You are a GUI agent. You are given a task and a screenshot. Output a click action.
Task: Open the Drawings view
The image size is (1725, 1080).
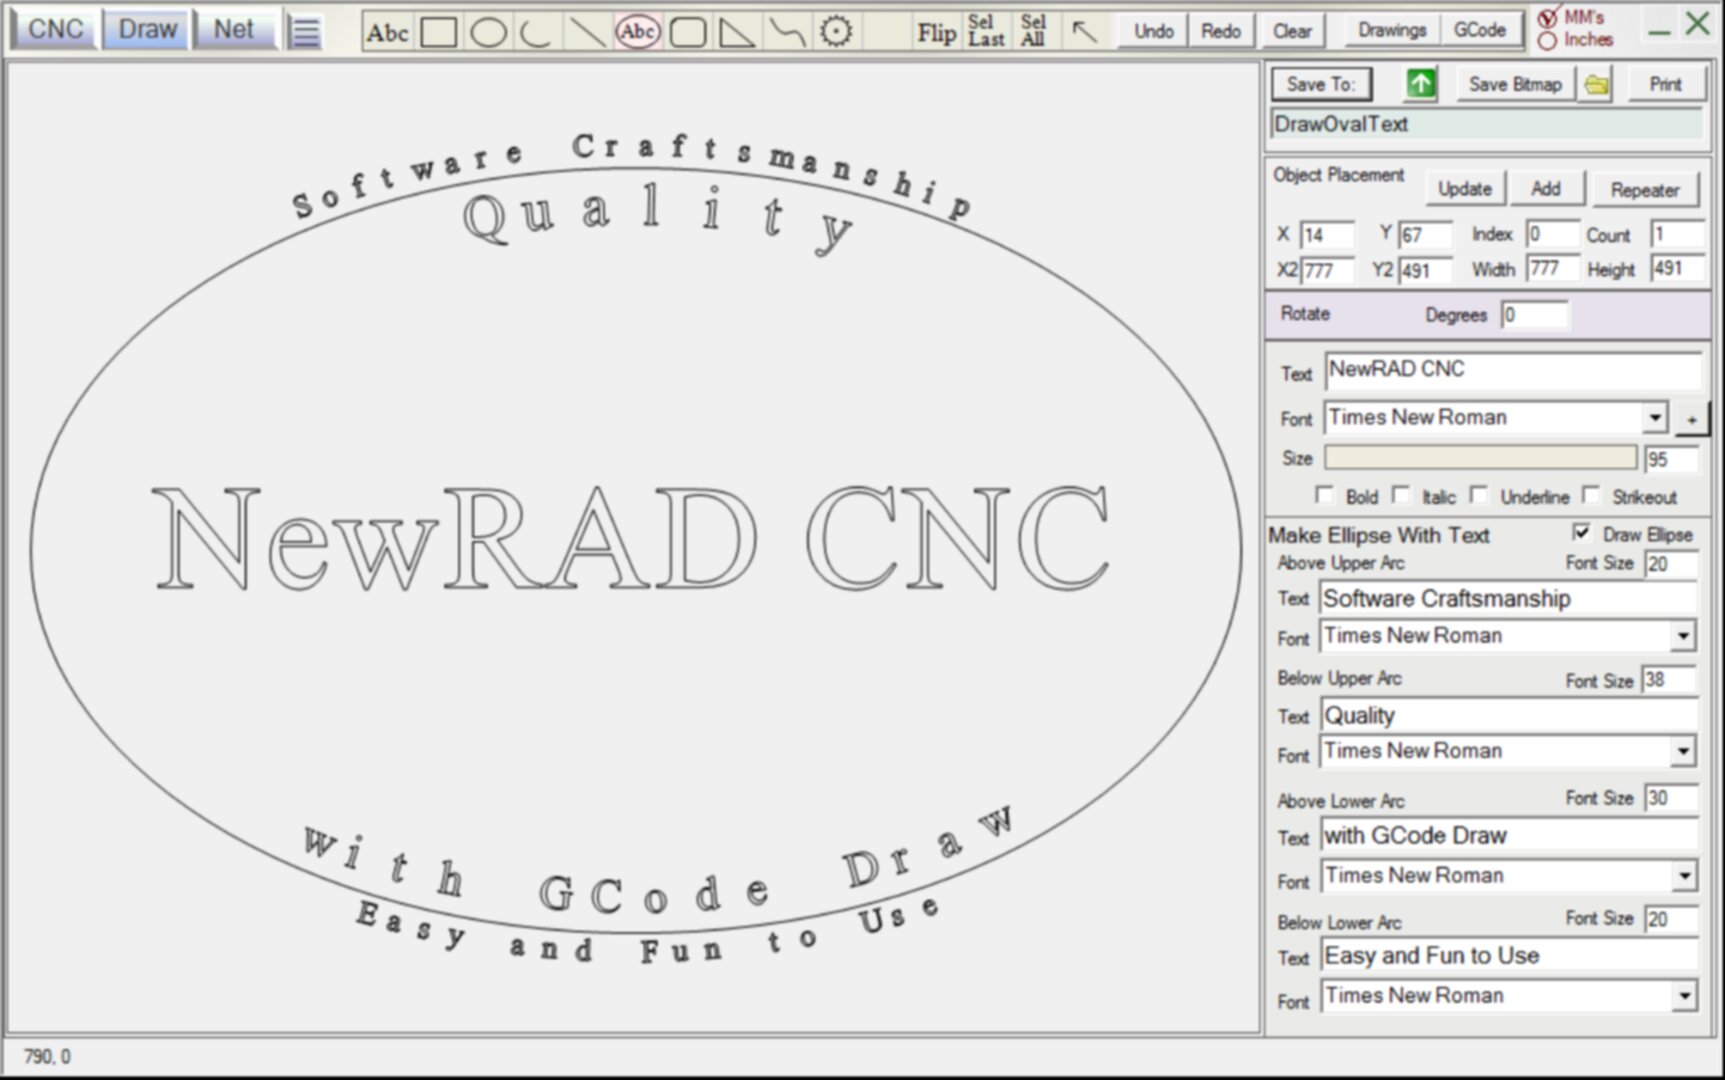(1391, 30)
